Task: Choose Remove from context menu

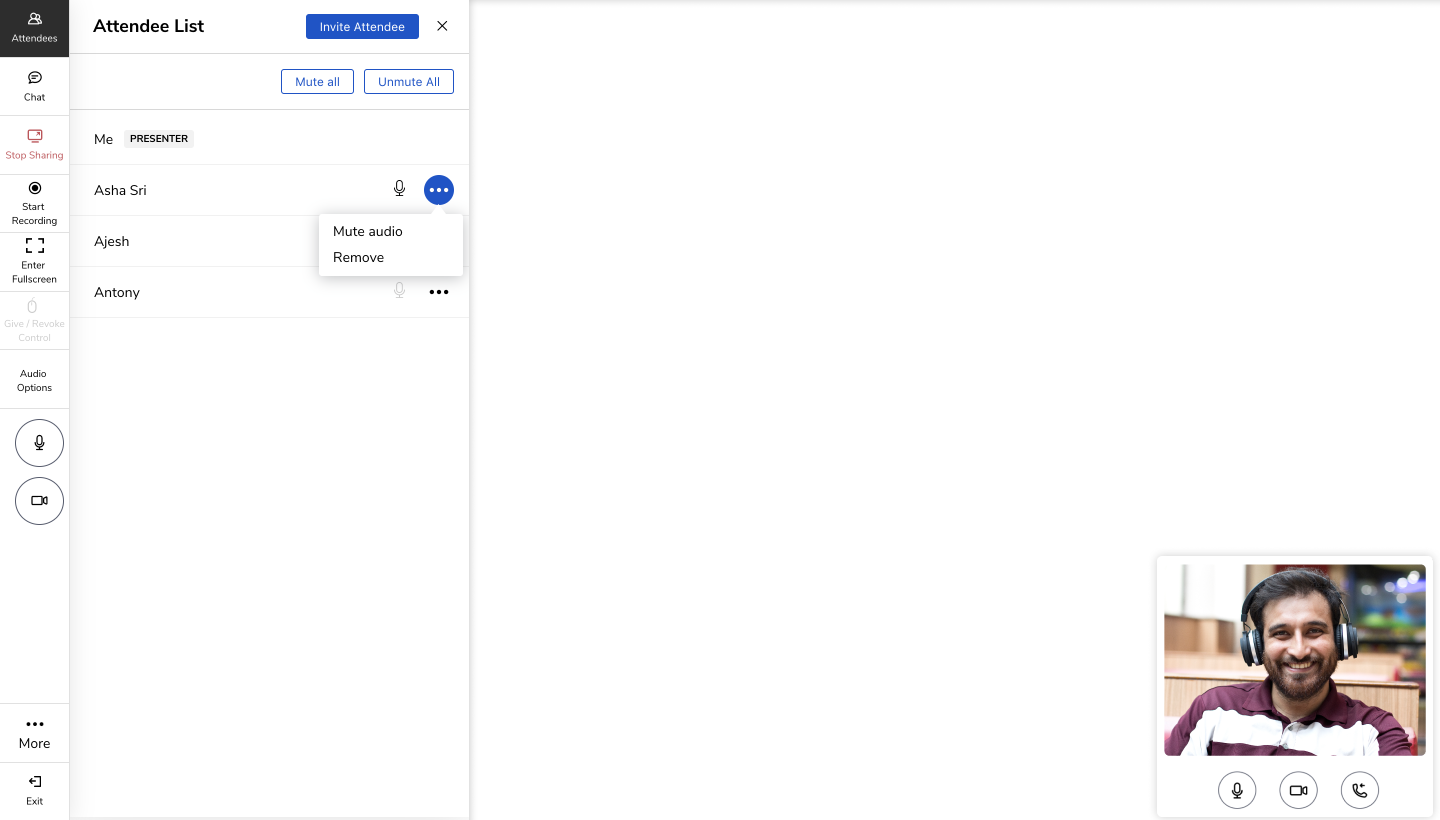Action: (x=359, y=257)
